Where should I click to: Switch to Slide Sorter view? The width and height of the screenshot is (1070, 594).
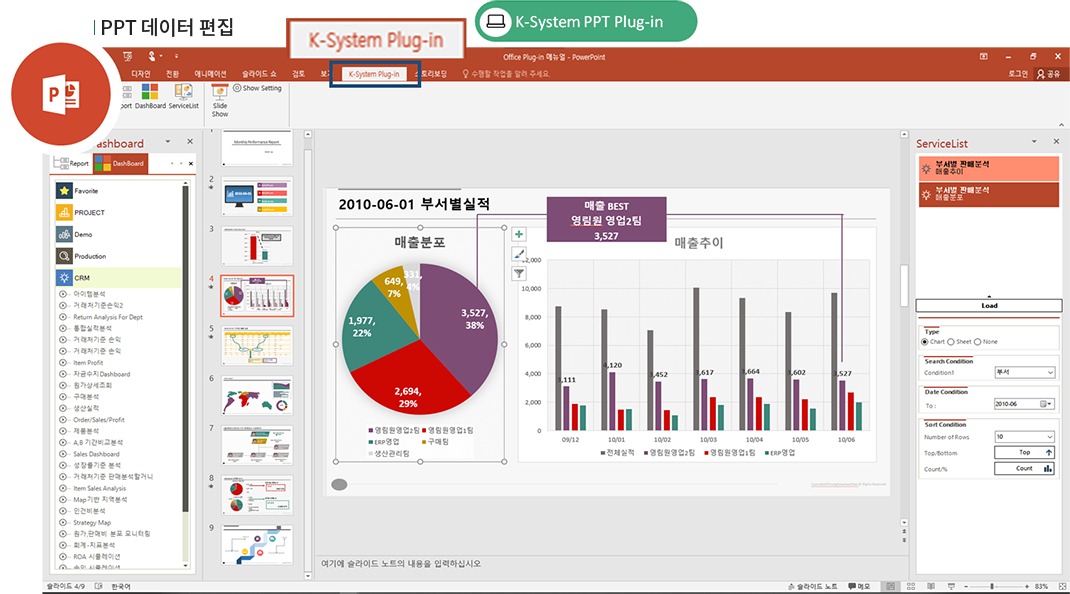(x=911, y=586)
